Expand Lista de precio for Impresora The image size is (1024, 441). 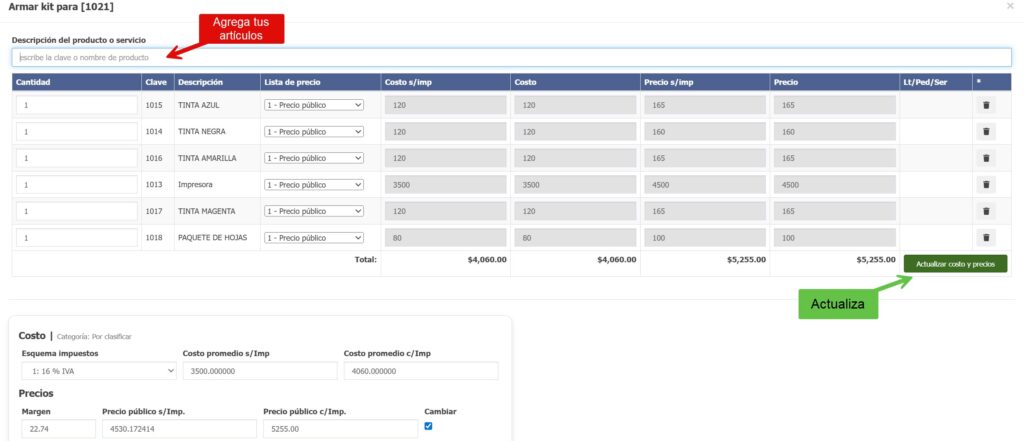click(x=314, y=185)
